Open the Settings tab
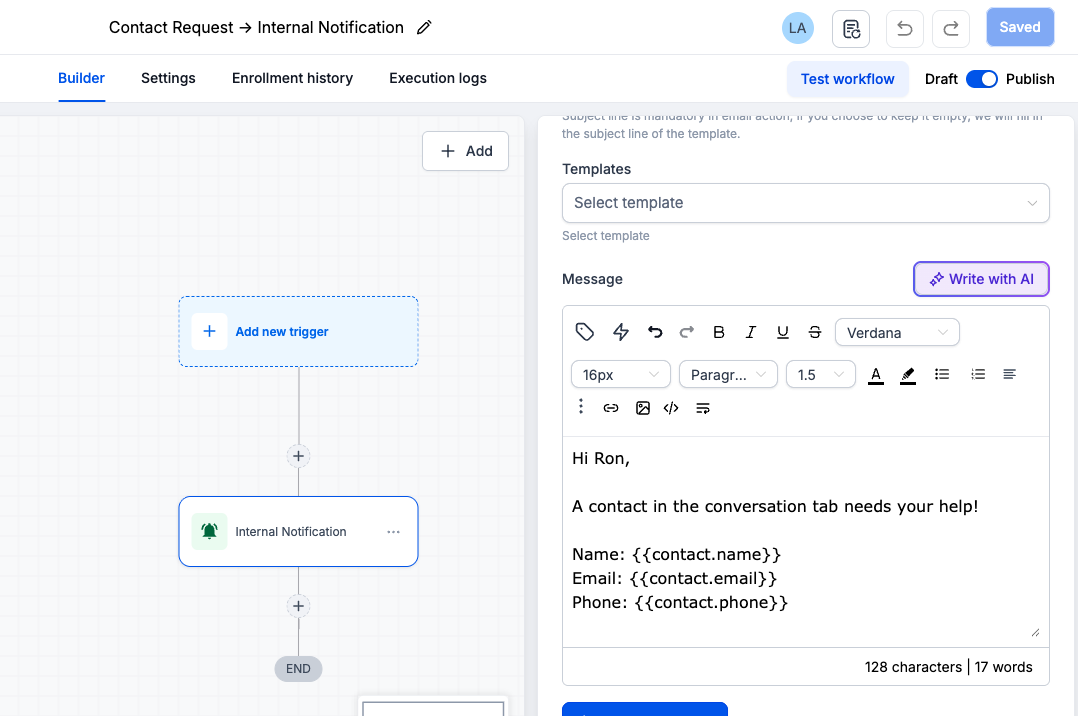Viewport: 1078px width, 716px height. tap(168, 78)
